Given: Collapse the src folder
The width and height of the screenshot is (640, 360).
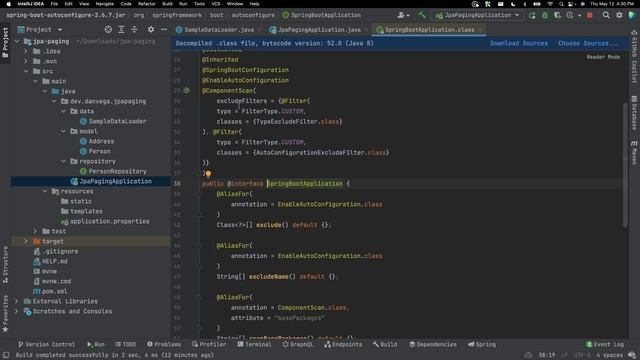Looking at the screenshot, I should (x=26, y=71).
